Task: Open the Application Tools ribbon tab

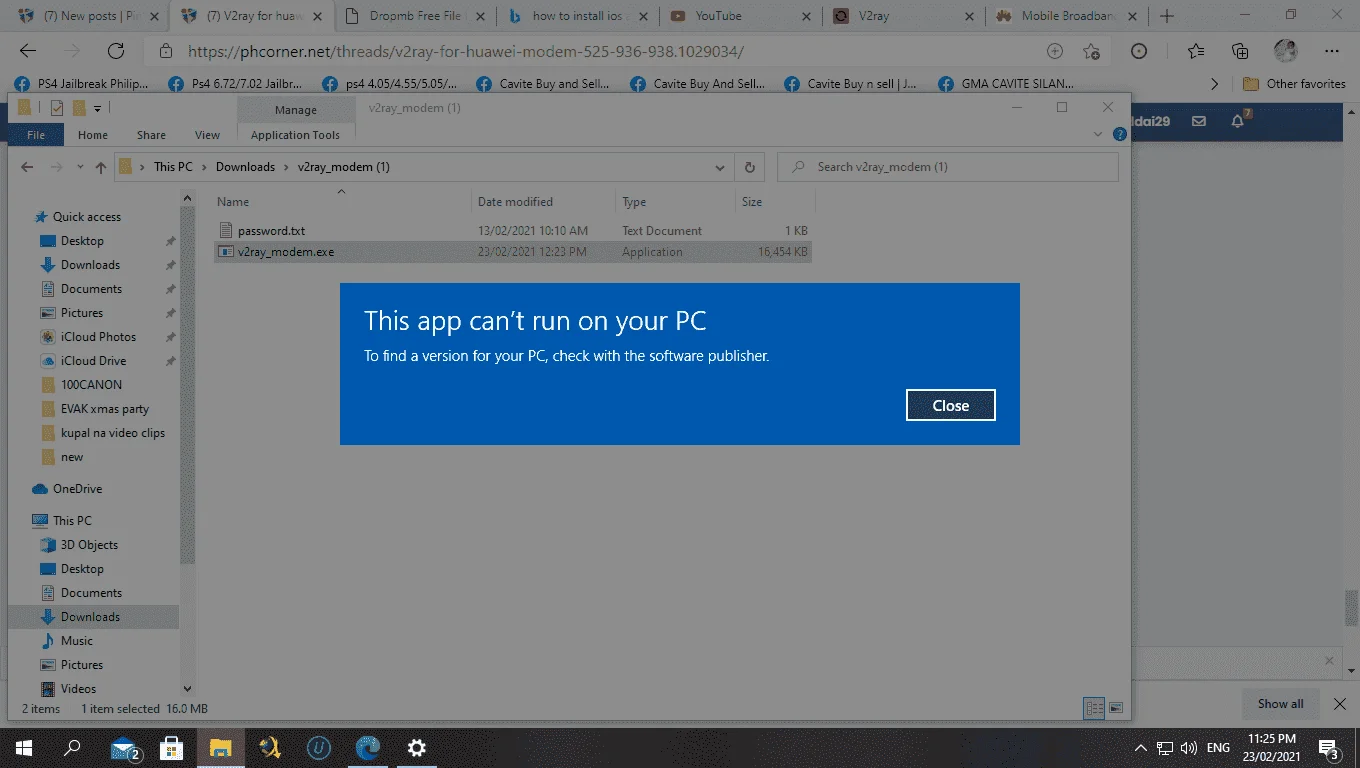Action: click(x=295, y=135)
